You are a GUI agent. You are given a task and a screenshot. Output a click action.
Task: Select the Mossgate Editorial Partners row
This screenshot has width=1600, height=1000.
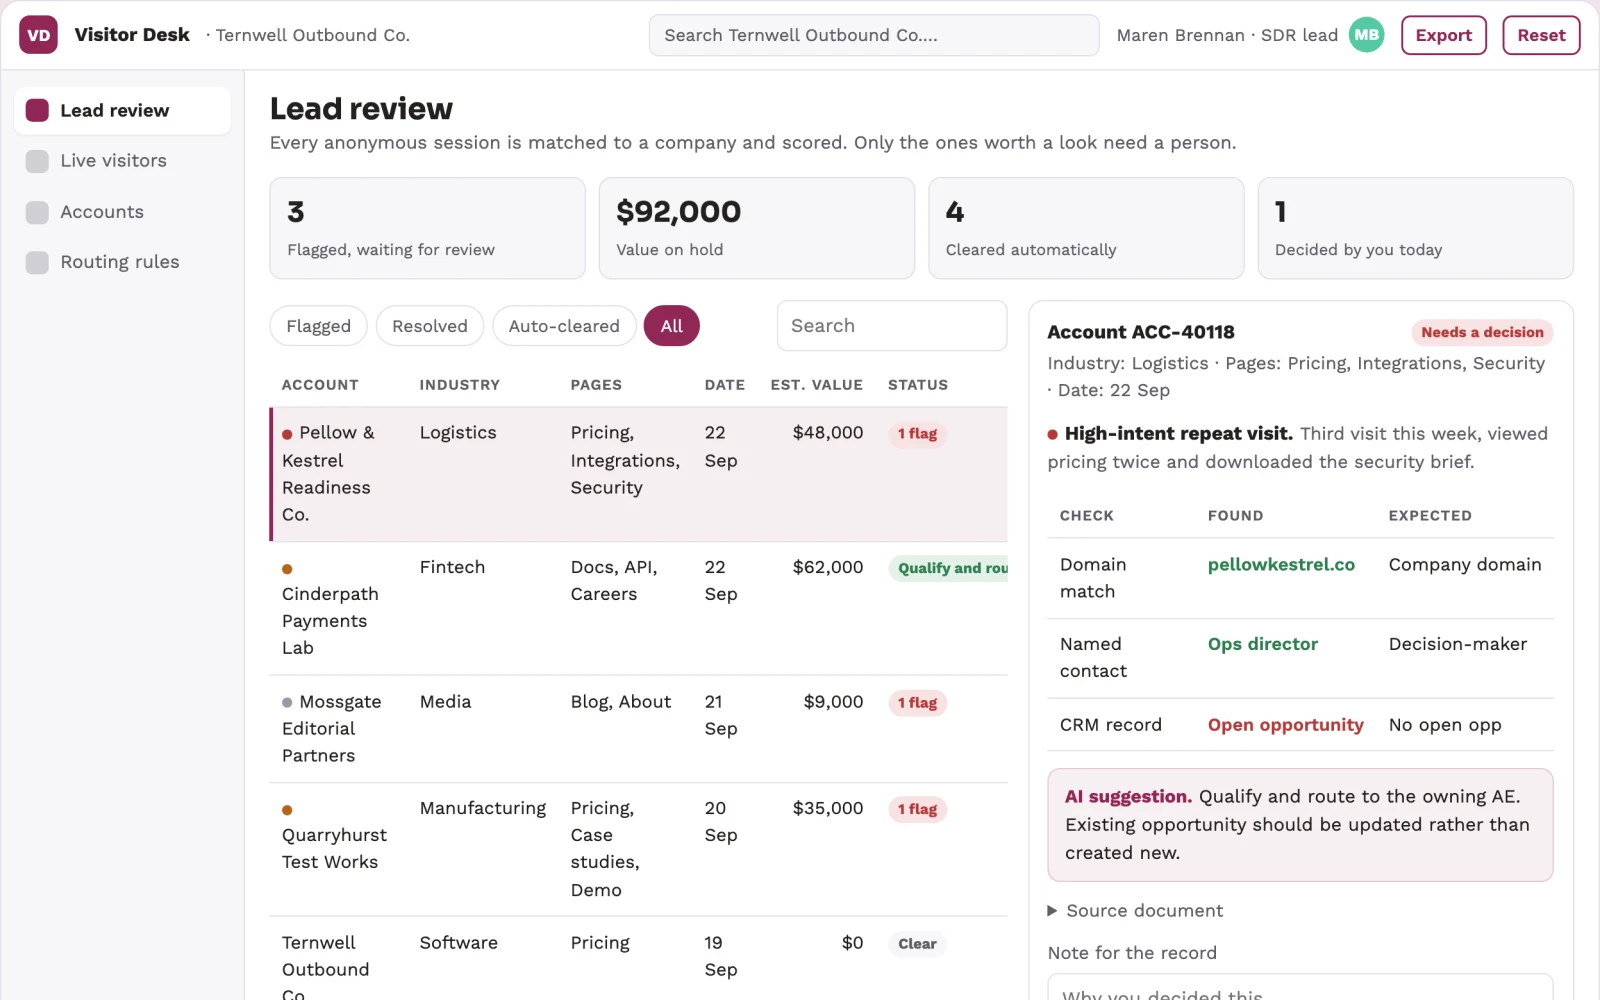point(639,729)
